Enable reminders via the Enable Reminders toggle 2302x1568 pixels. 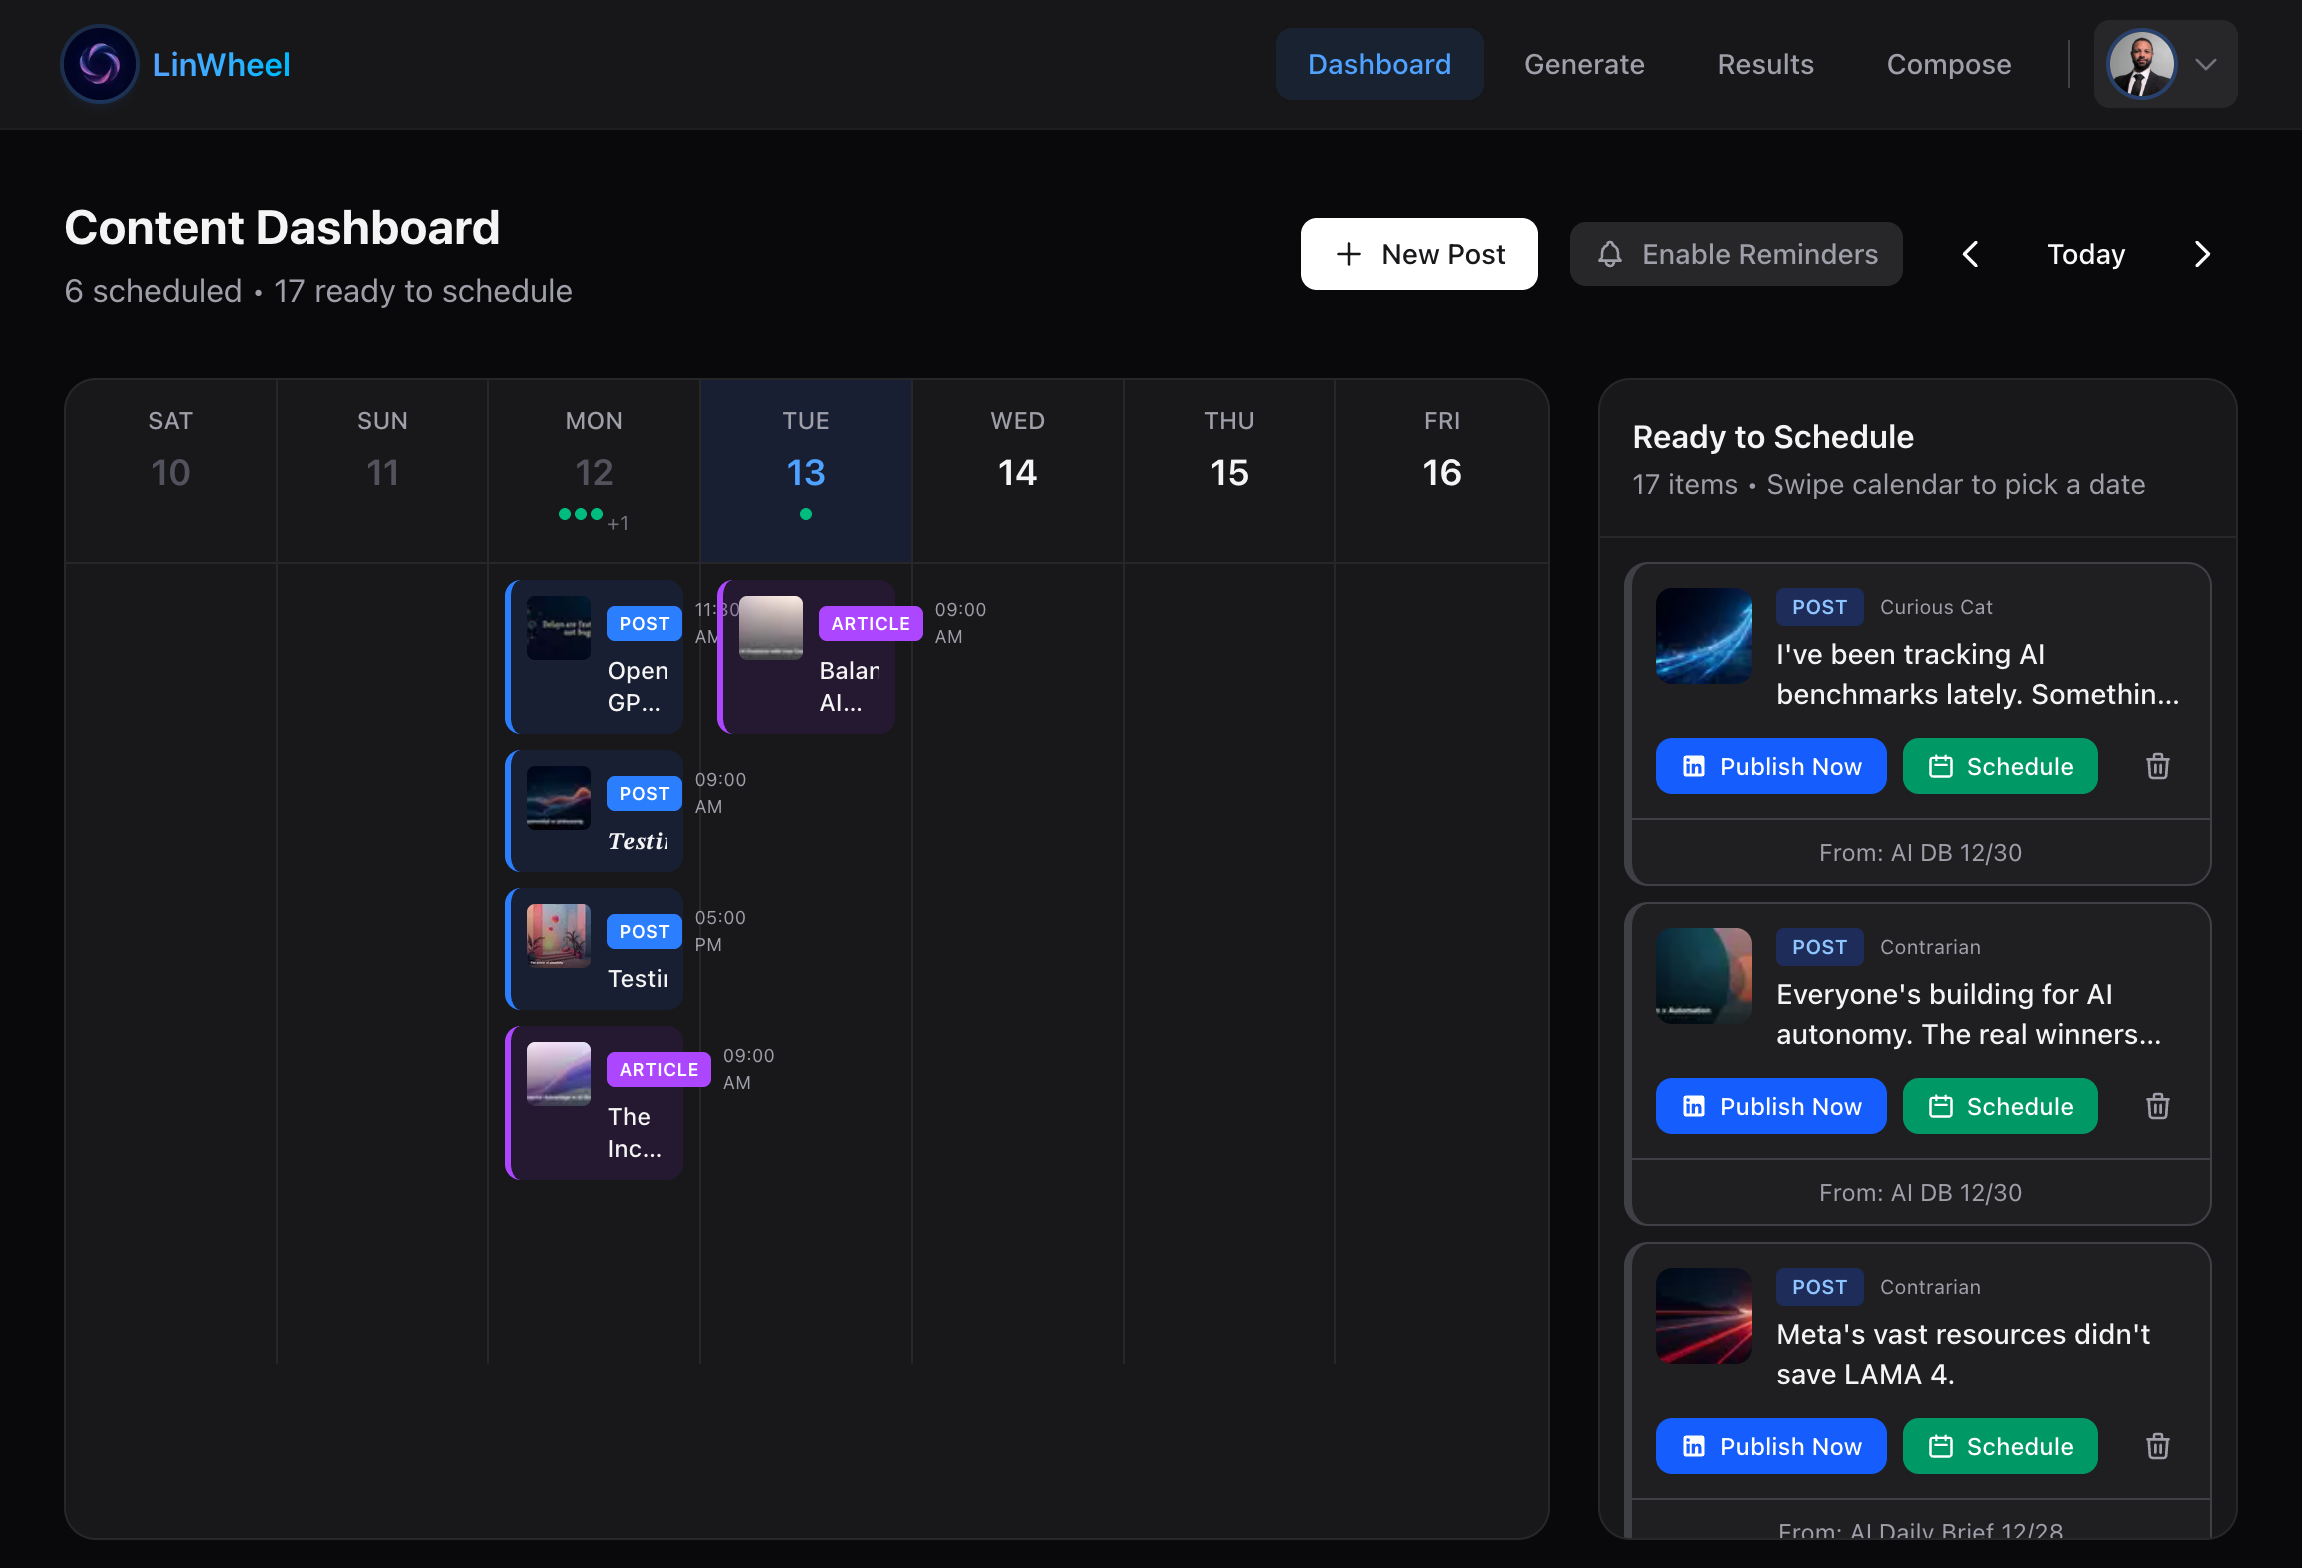[x=1735, y=254]
